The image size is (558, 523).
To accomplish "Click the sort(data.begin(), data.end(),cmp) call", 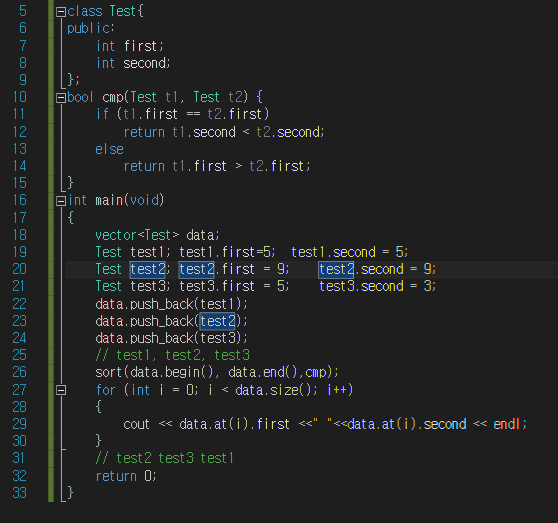I will point(217,373).
